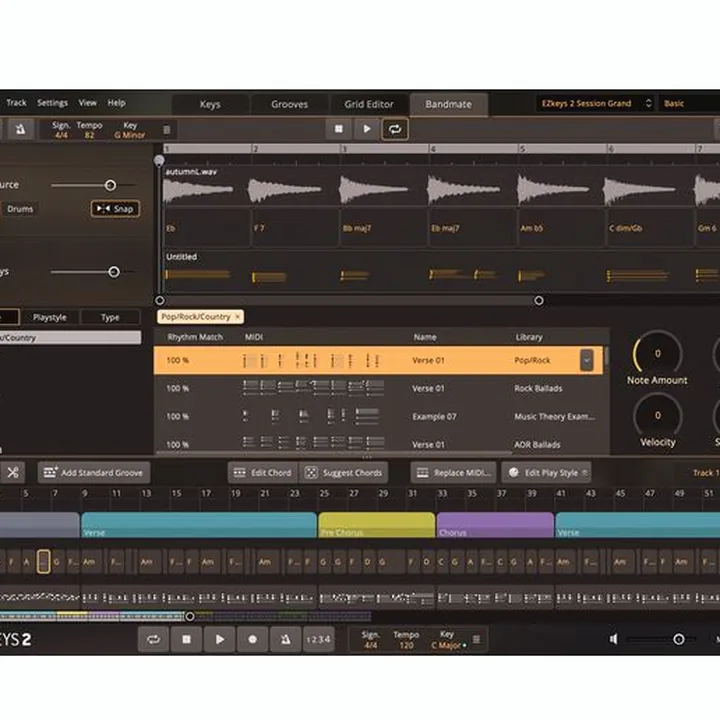Viewport: 720px width, 720px height.
Task: Click Add Standard Groove button
Action: [x=94, y=472]
